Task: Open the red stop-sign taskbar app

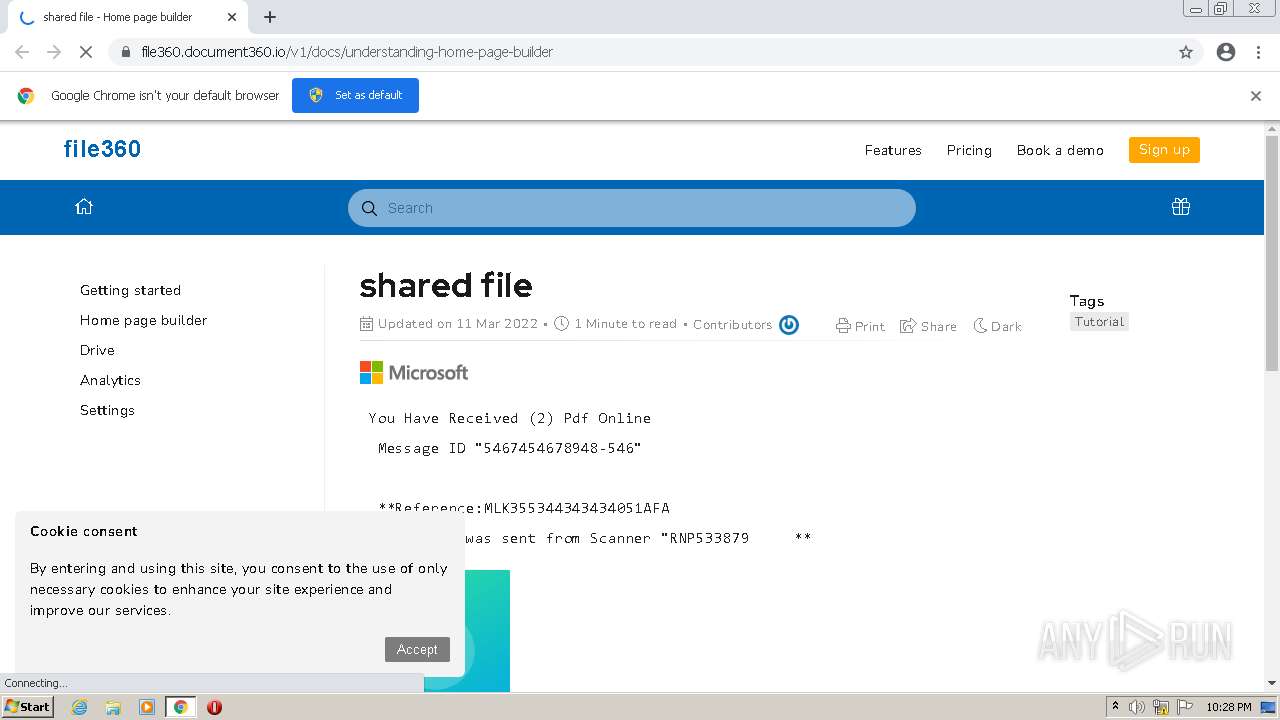Action: (214, 707)
